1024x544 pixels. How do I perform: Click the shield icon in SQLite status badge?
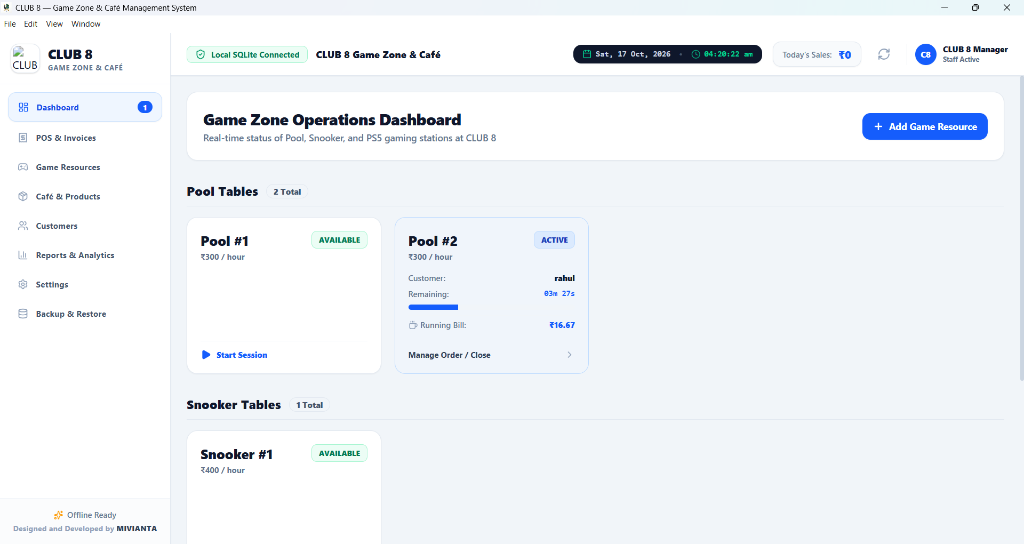tap(200, 55)
